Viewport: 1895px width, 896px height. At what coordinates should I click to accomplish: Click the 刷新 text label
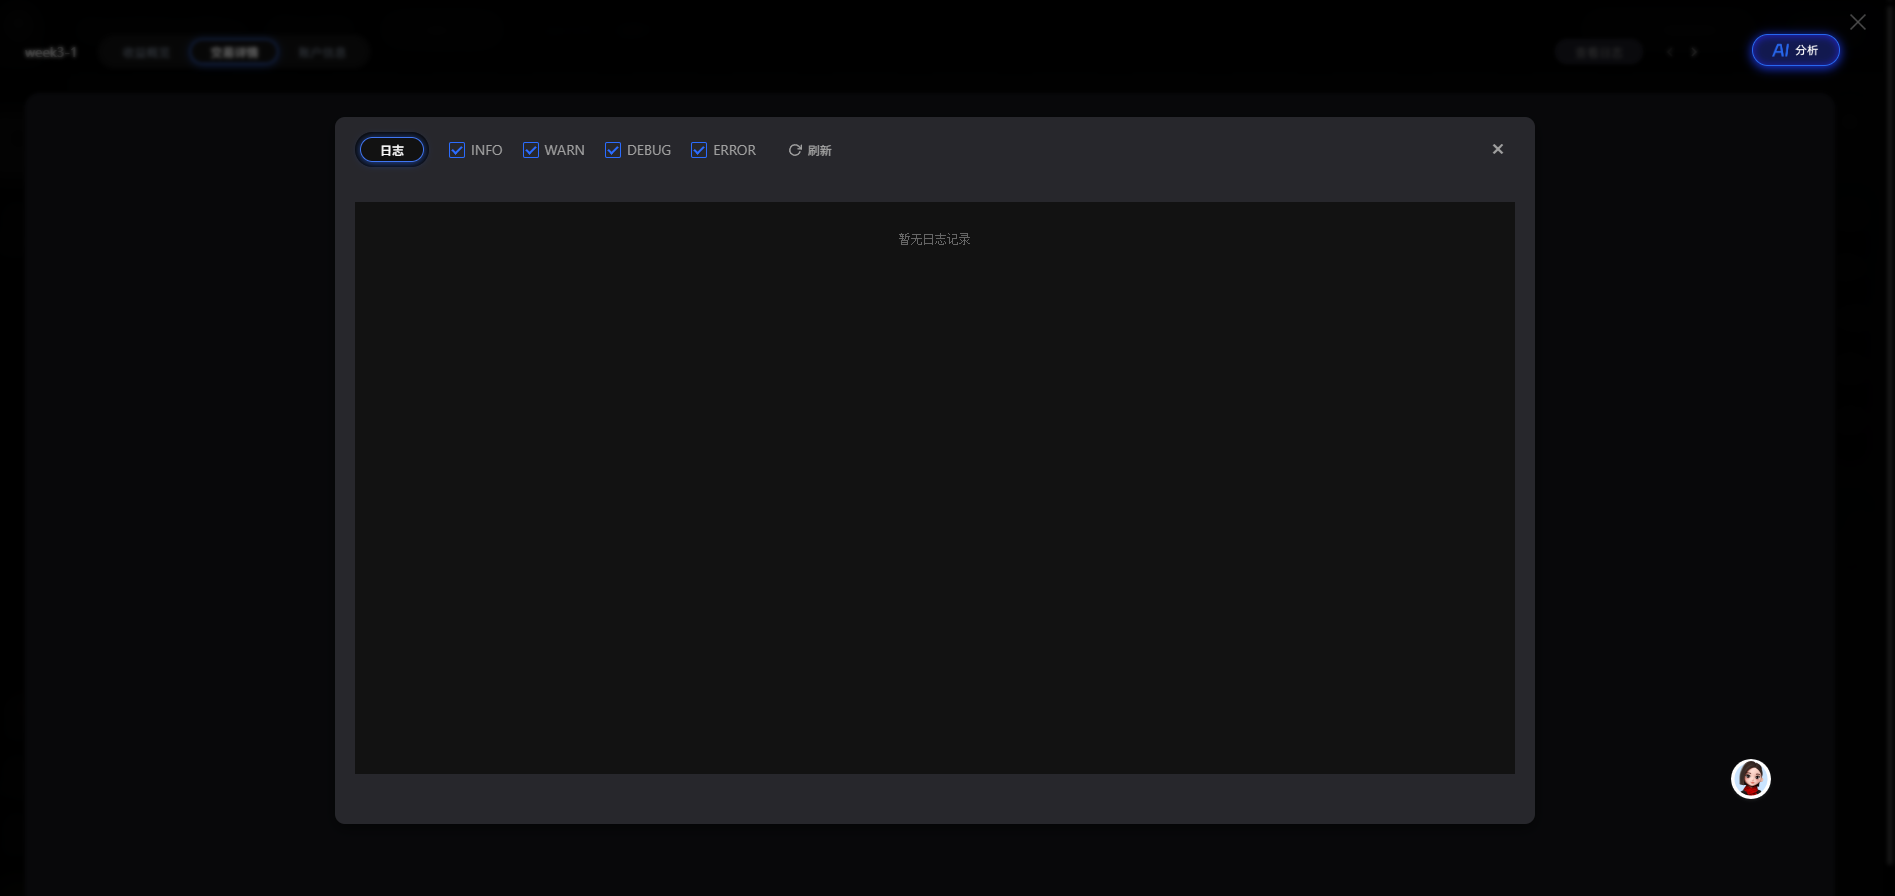click(819, 151)
